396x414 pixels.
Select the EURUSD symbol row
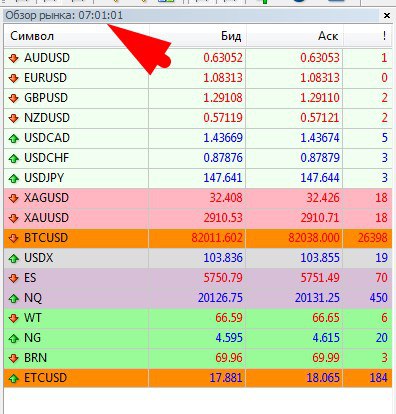pos(198,78)
